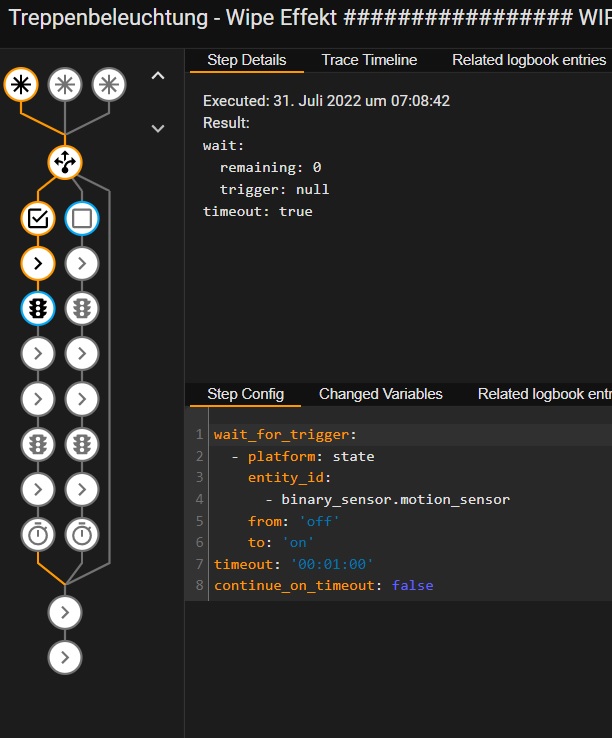Click the 'Executed: 31. Juli 2022' timestamp
Screen dimensions: 612x738
pyautogui.click(x=326, y=101)
